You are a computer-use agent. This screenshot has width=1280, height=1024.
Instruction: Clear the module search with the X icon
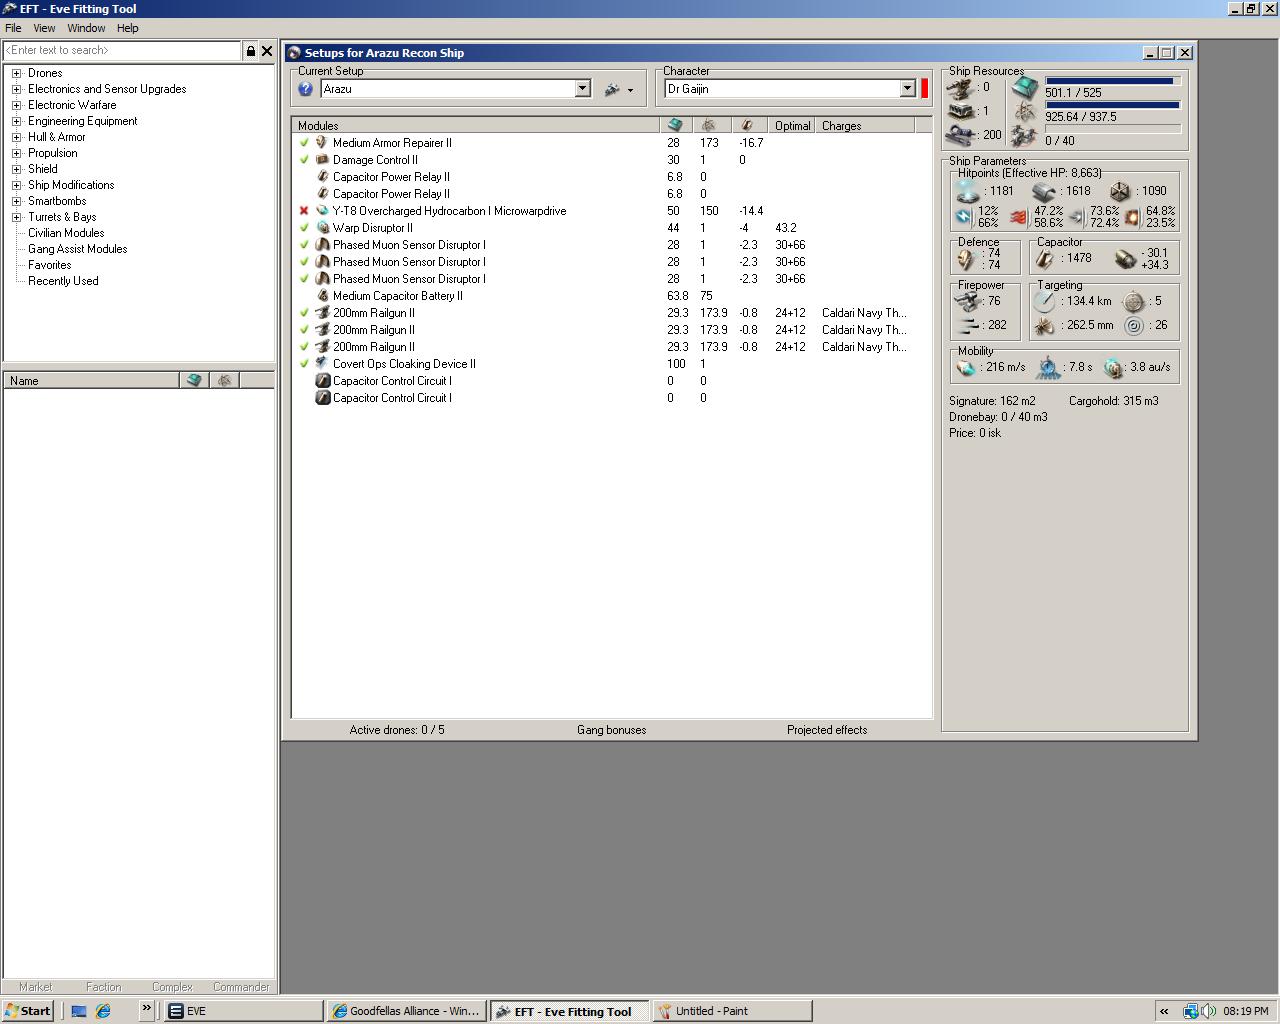tap(267, 50)
